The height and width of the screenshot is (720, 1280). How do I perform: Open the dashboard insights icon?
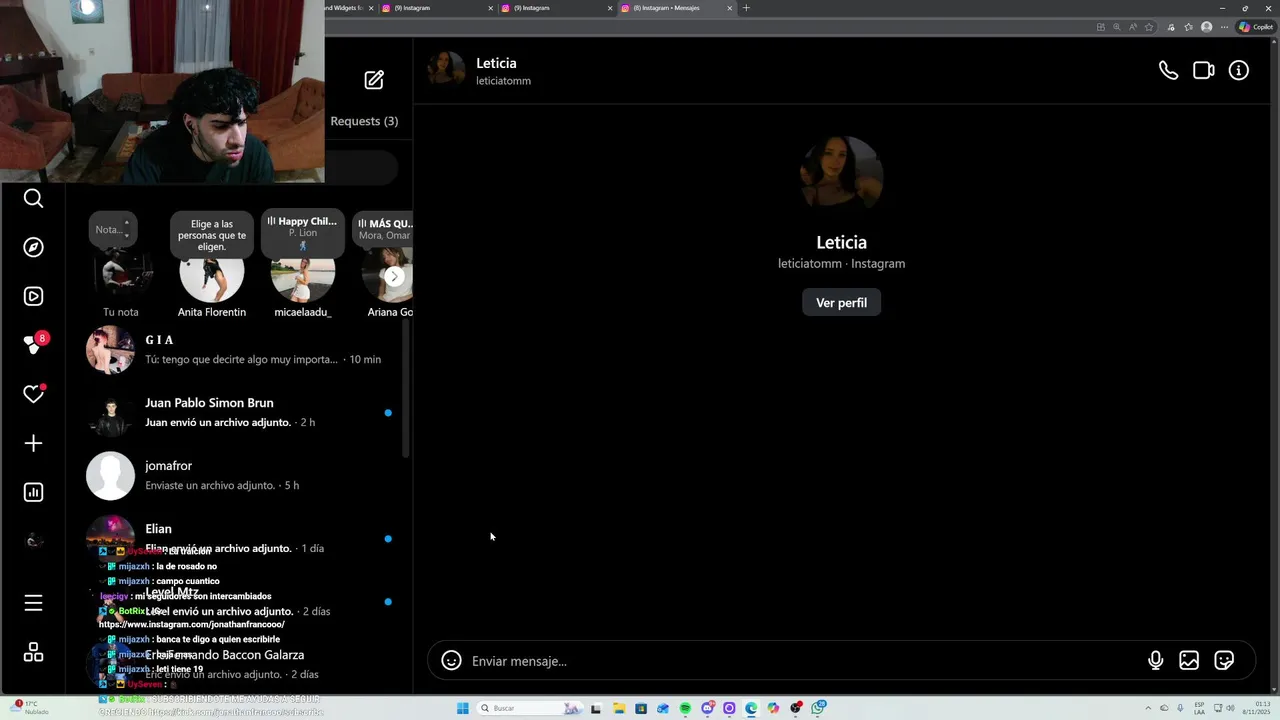tap(33, 492)
